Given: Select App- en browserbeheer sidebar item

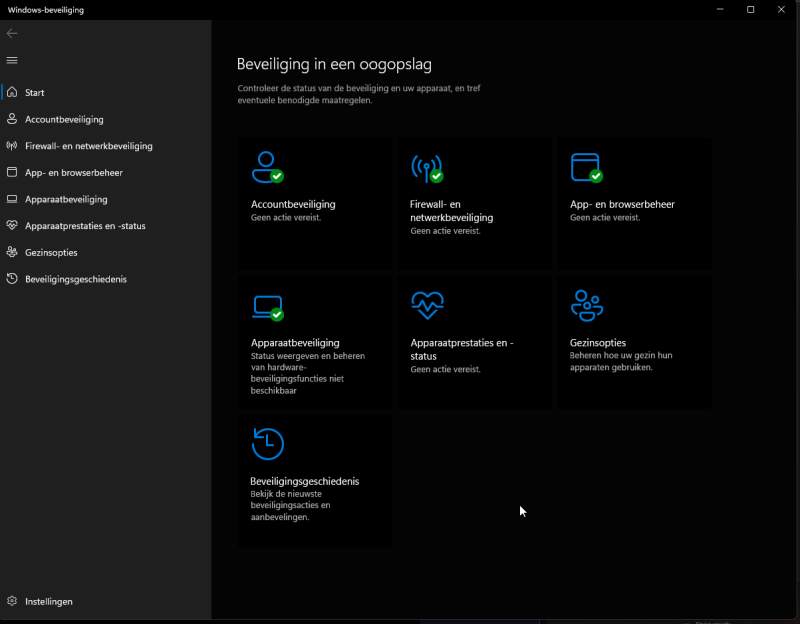Looking at the screenshot, I should 73,172.
